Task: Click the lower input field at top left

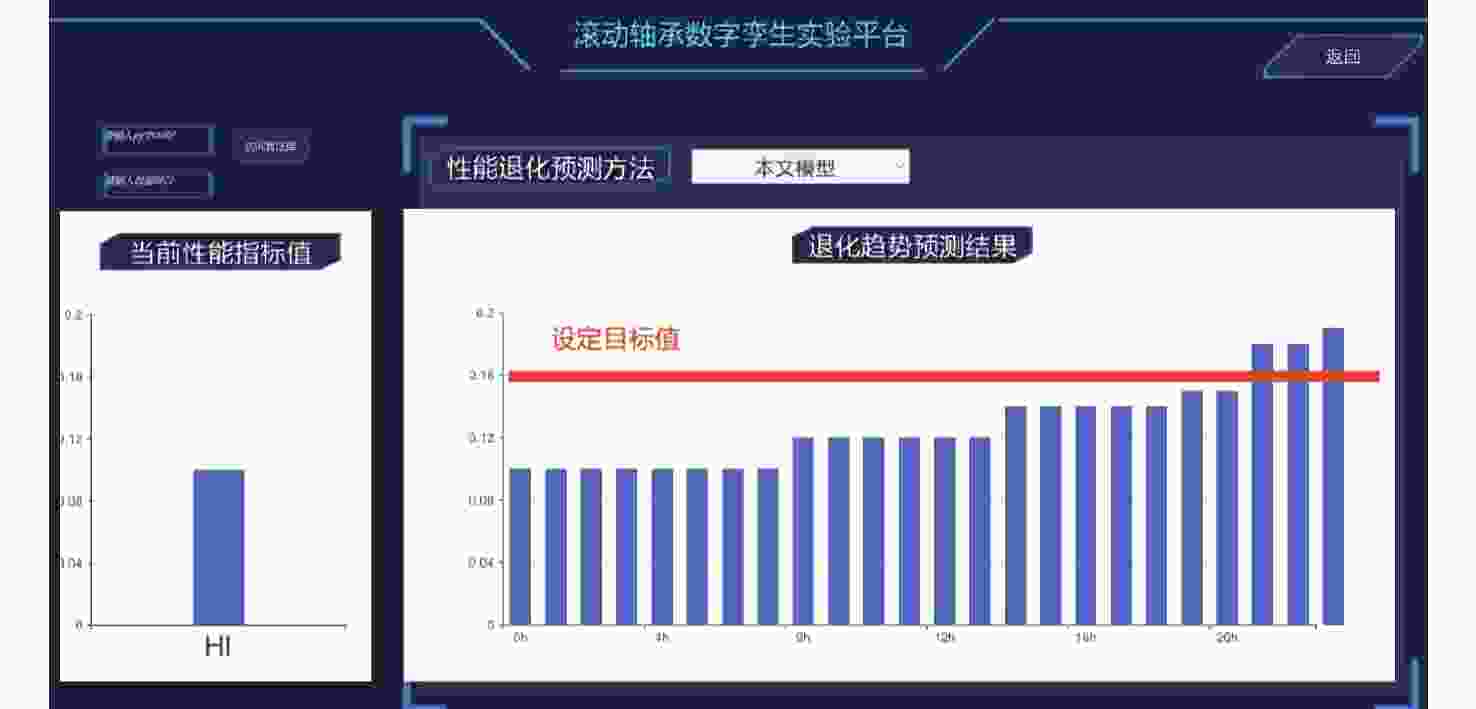Action: coord(157,183)
